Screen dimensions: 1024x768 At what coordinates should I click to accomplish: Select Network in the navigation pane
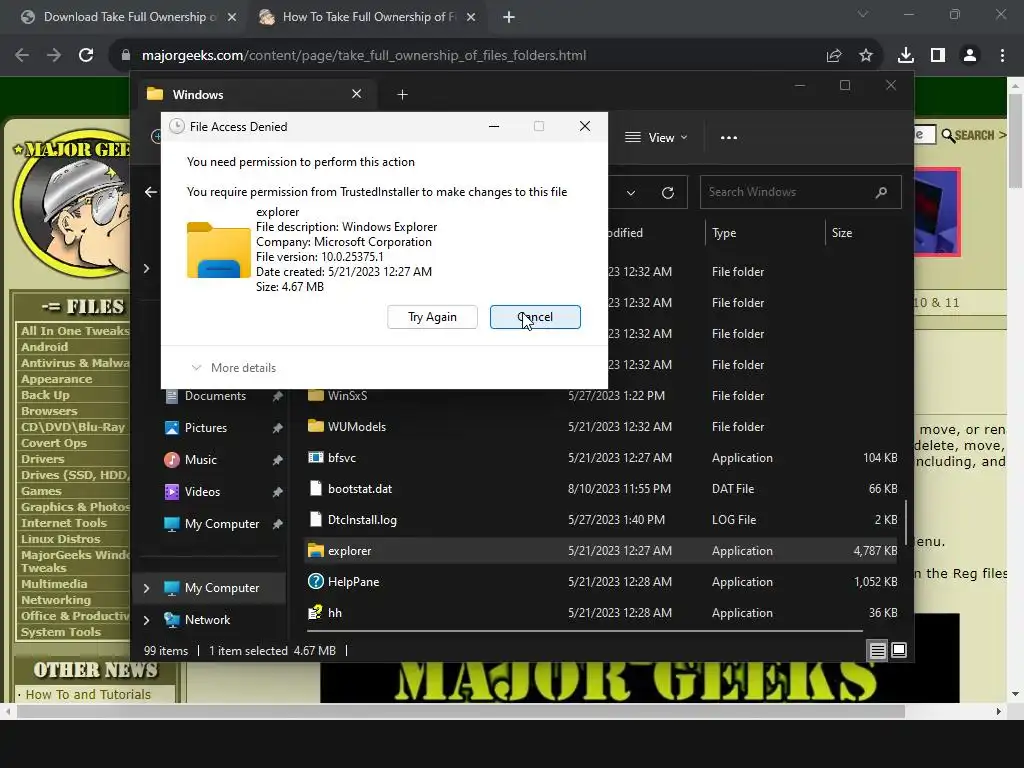pos(207,620)
